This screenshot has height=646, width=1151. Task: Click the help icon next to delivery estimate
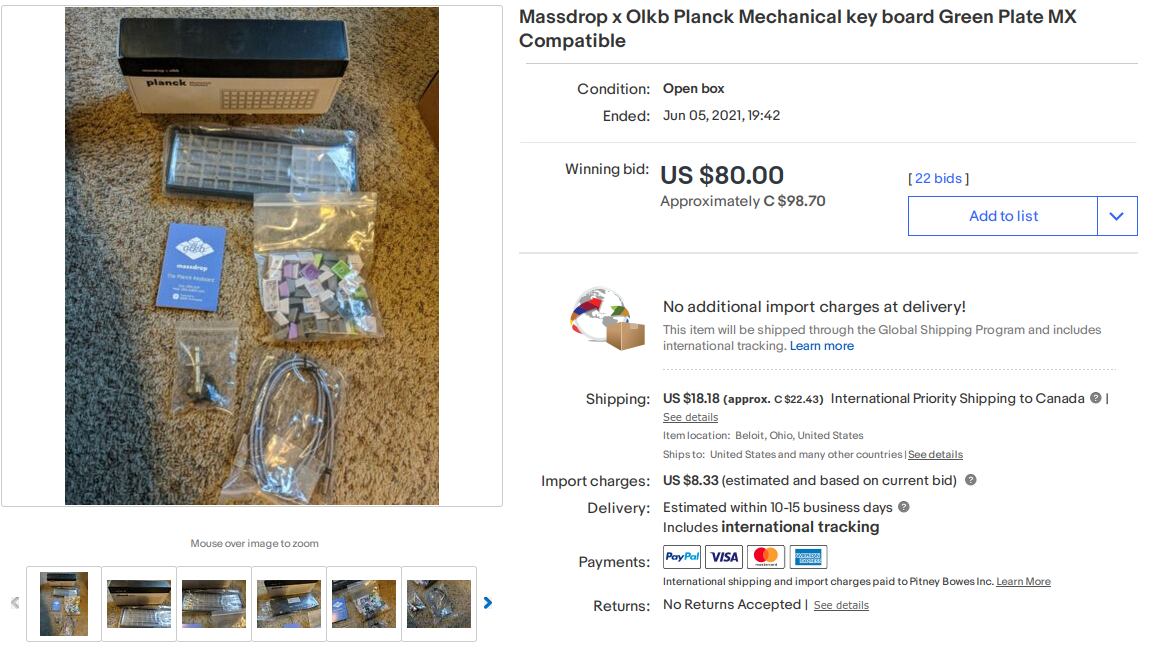click(x=904, y=507)
